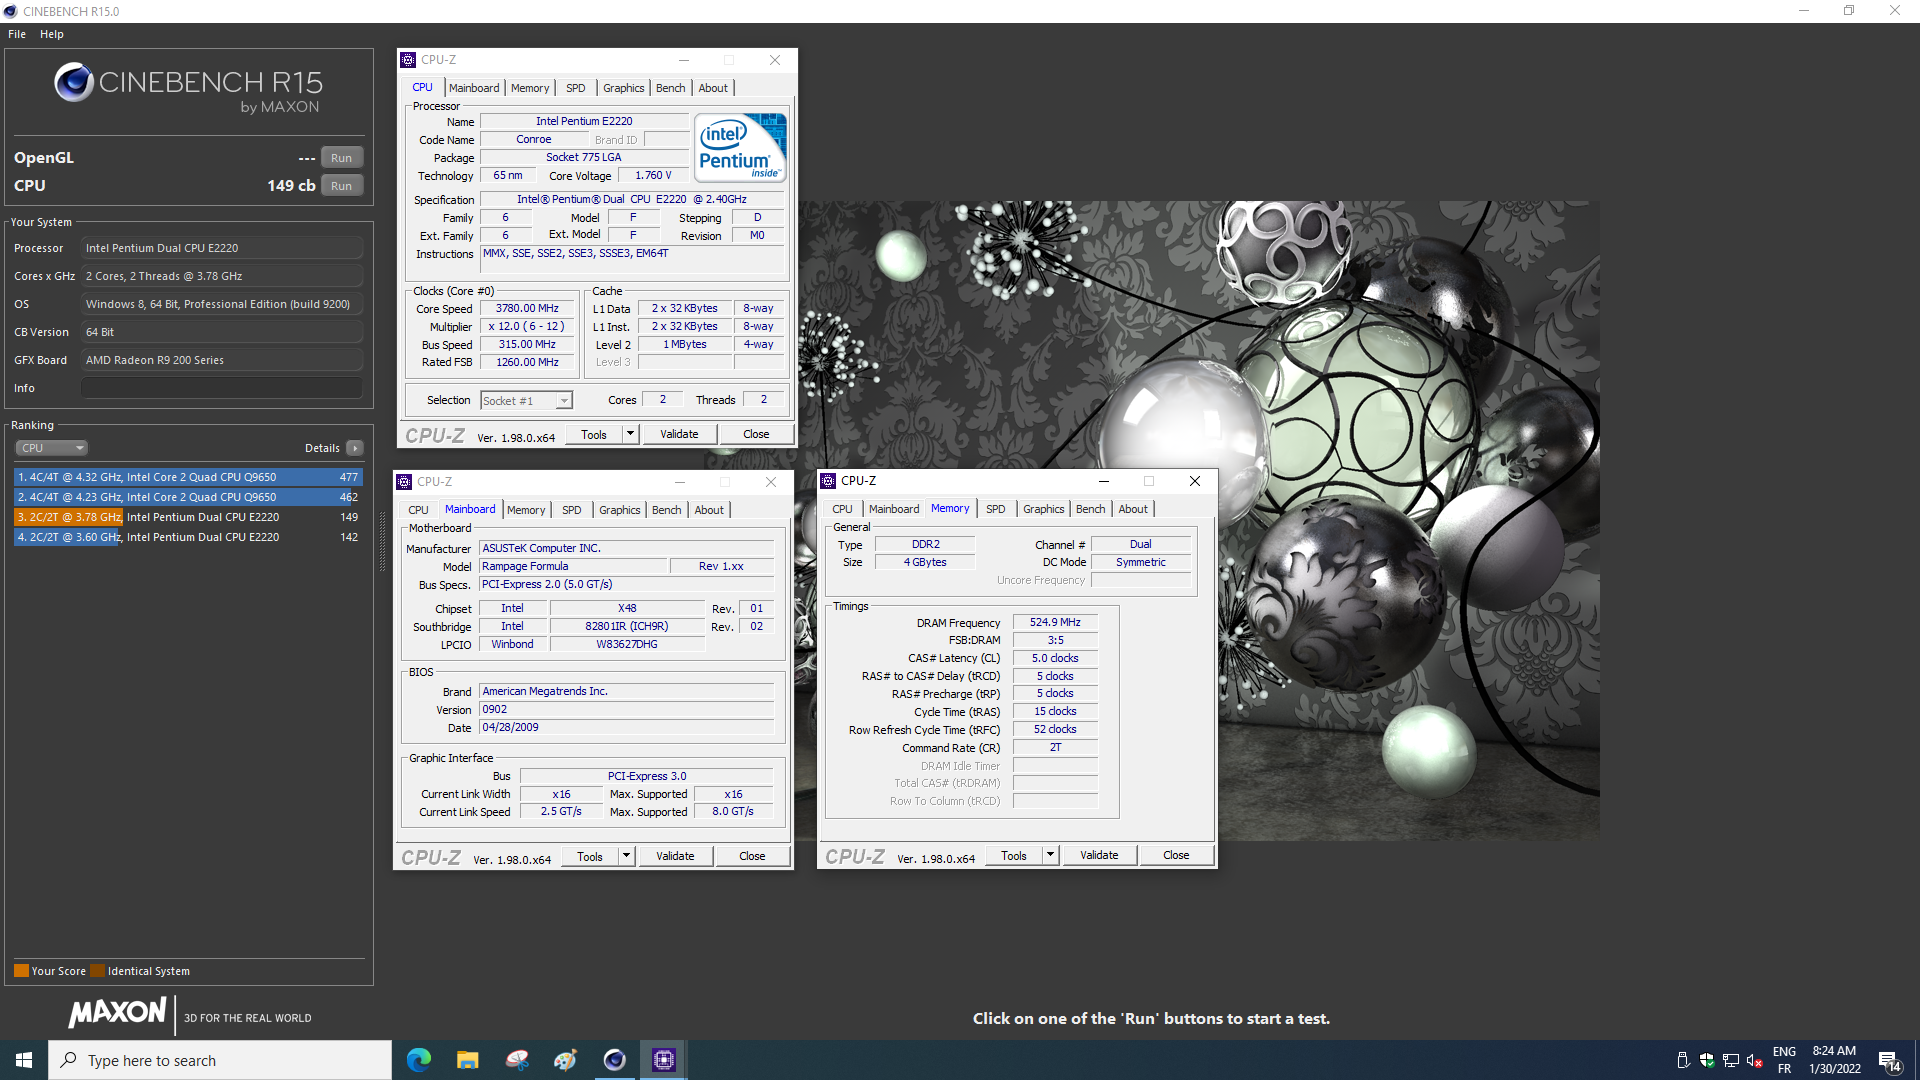The height and width of the screenshot is (1080, 1920).
Task: Open the File menu
Action: (17, 34)
